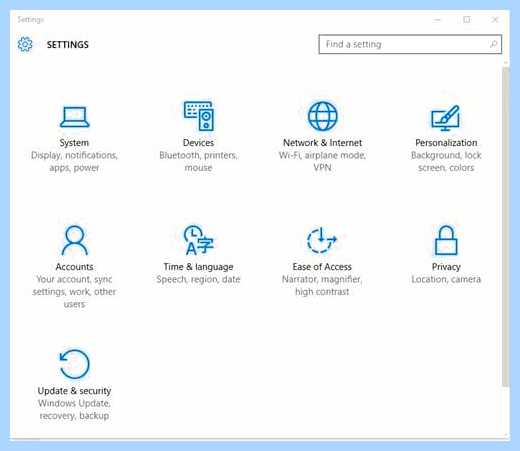Screen dimensions: 520x451
Task: Open the Privacy padlock icon
Action: pos(446,240)
